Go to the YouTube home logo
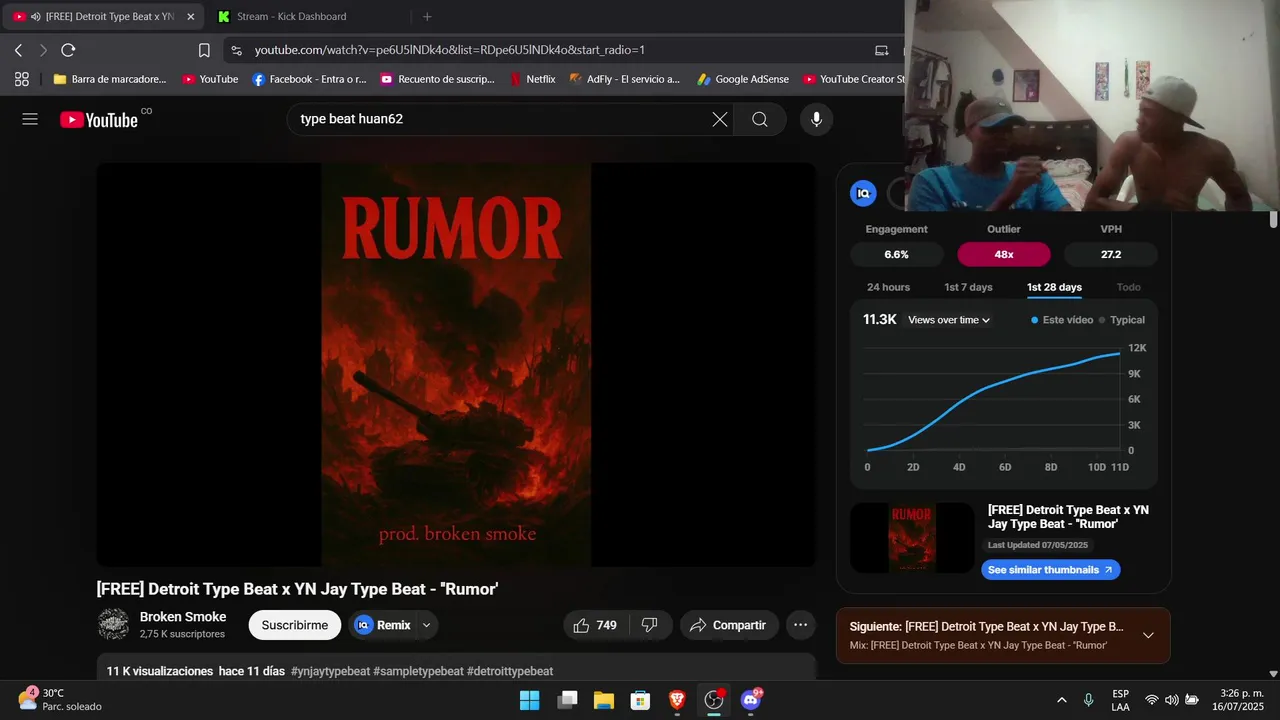Screen dimensions: 1280x720 click(x=99, y=120)
